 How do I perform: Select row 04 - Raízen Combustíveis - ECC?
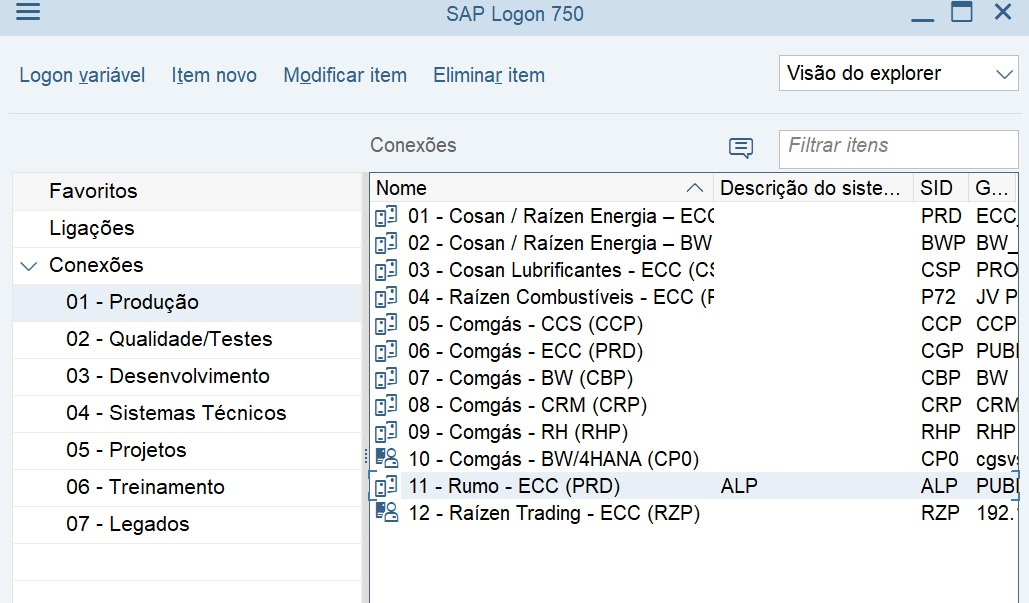click(694, 297)
